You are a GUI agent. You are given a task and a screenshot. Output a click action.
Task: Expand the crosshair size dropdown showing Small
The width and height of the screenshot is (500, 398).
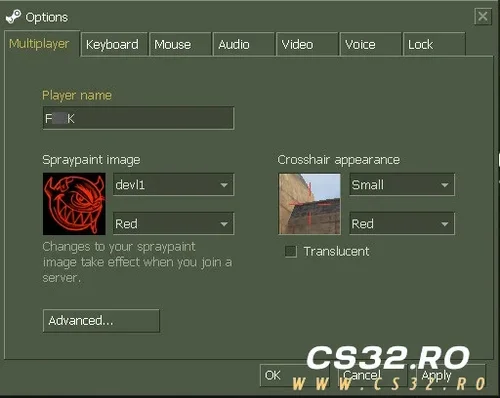coord(402,184)
